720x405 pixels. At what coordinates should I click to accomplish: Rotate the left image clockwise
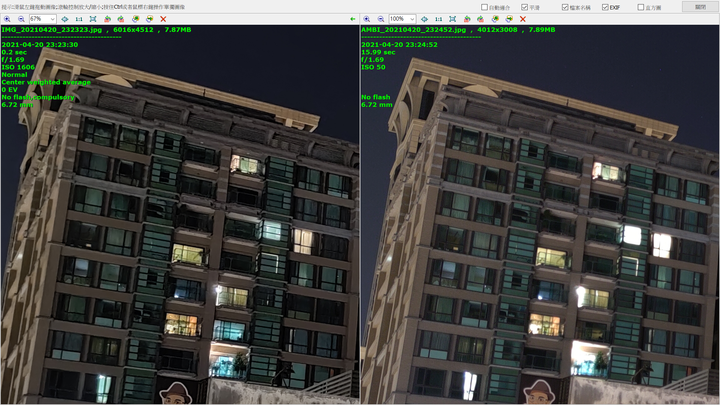[120, 19]
